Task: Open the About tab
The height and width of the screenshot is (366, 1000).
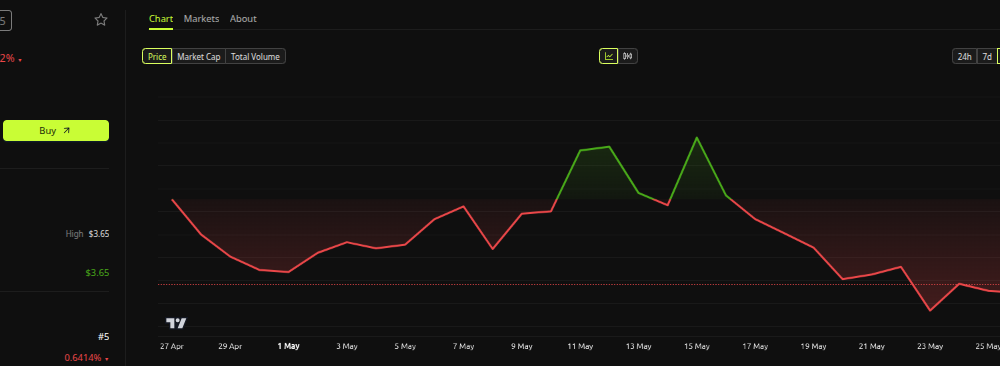Action: (243, 18)
